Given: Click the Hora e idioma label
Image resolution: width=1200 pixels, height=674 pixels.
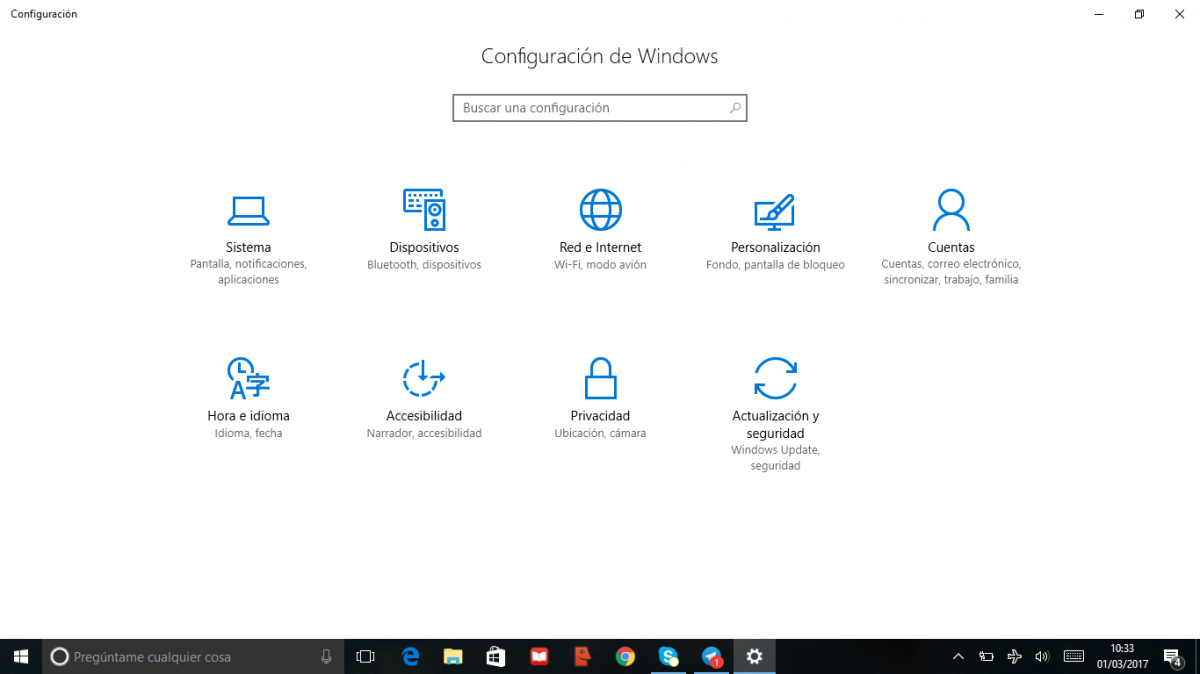Looking at the screenshot, I should pos(248,416).
